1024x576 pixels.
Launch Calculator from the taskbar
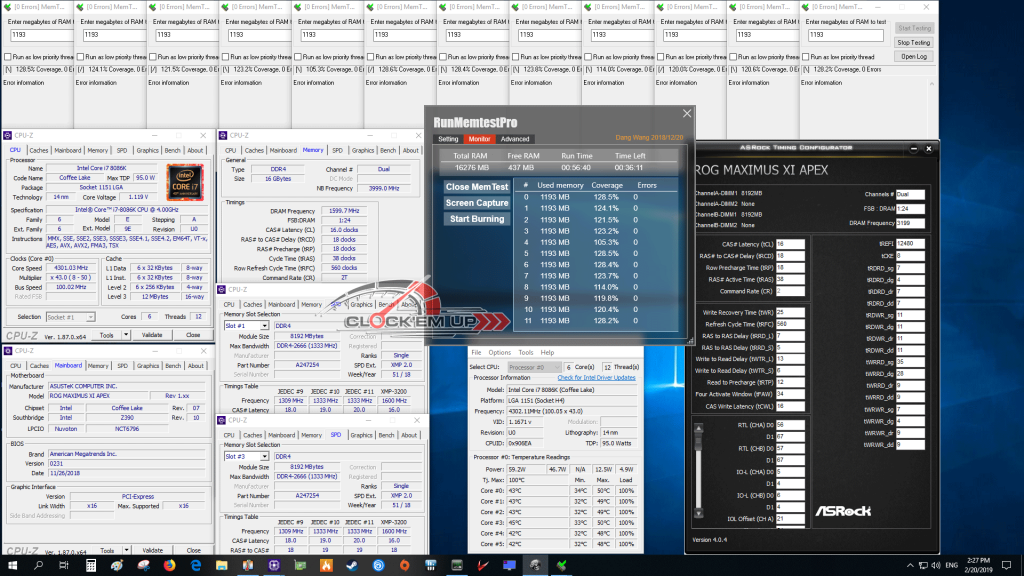coord(91,565)
